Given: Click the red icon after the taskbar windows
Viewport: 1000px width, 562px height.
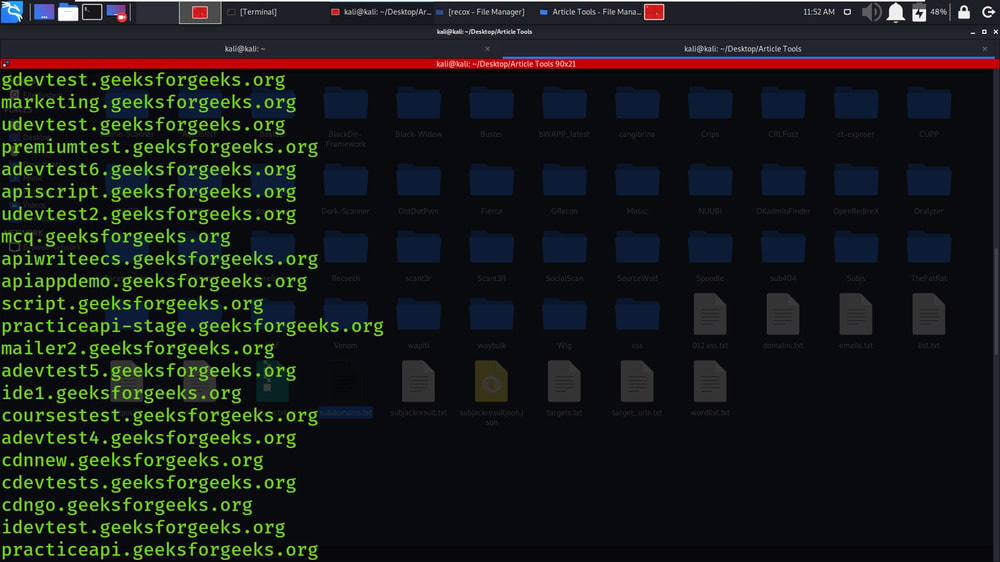Looking at the screenshot, I should click(654, 12).
